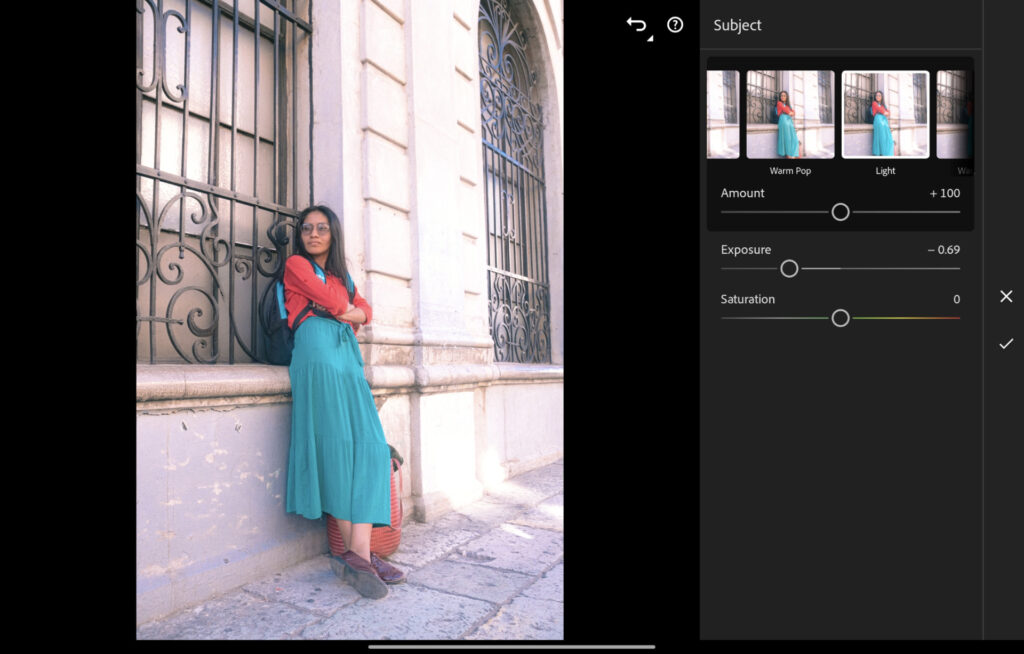The width and height of the screenshot is (1024, 654).
Task: Select the partially cropped preset right of Light
Action: [957, 113]
